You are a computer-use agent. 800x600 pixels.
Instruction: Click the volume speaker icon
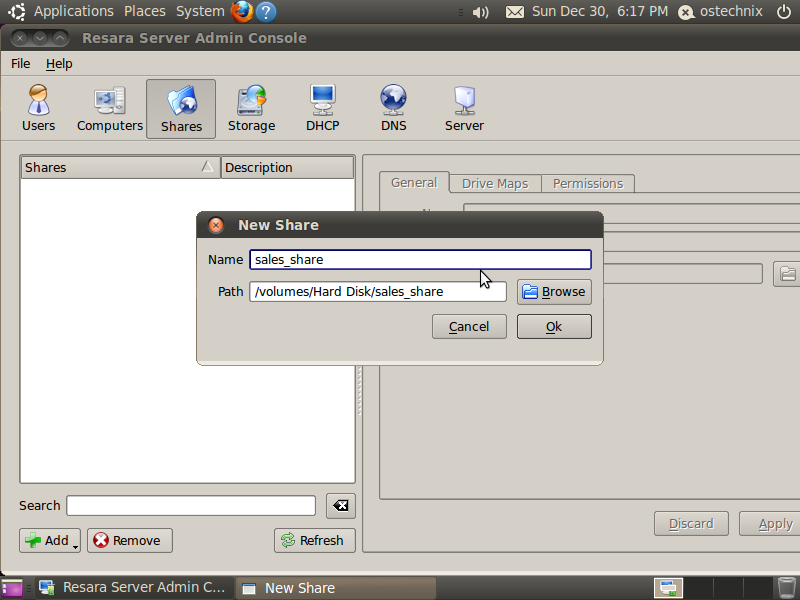tap(480, 12)
